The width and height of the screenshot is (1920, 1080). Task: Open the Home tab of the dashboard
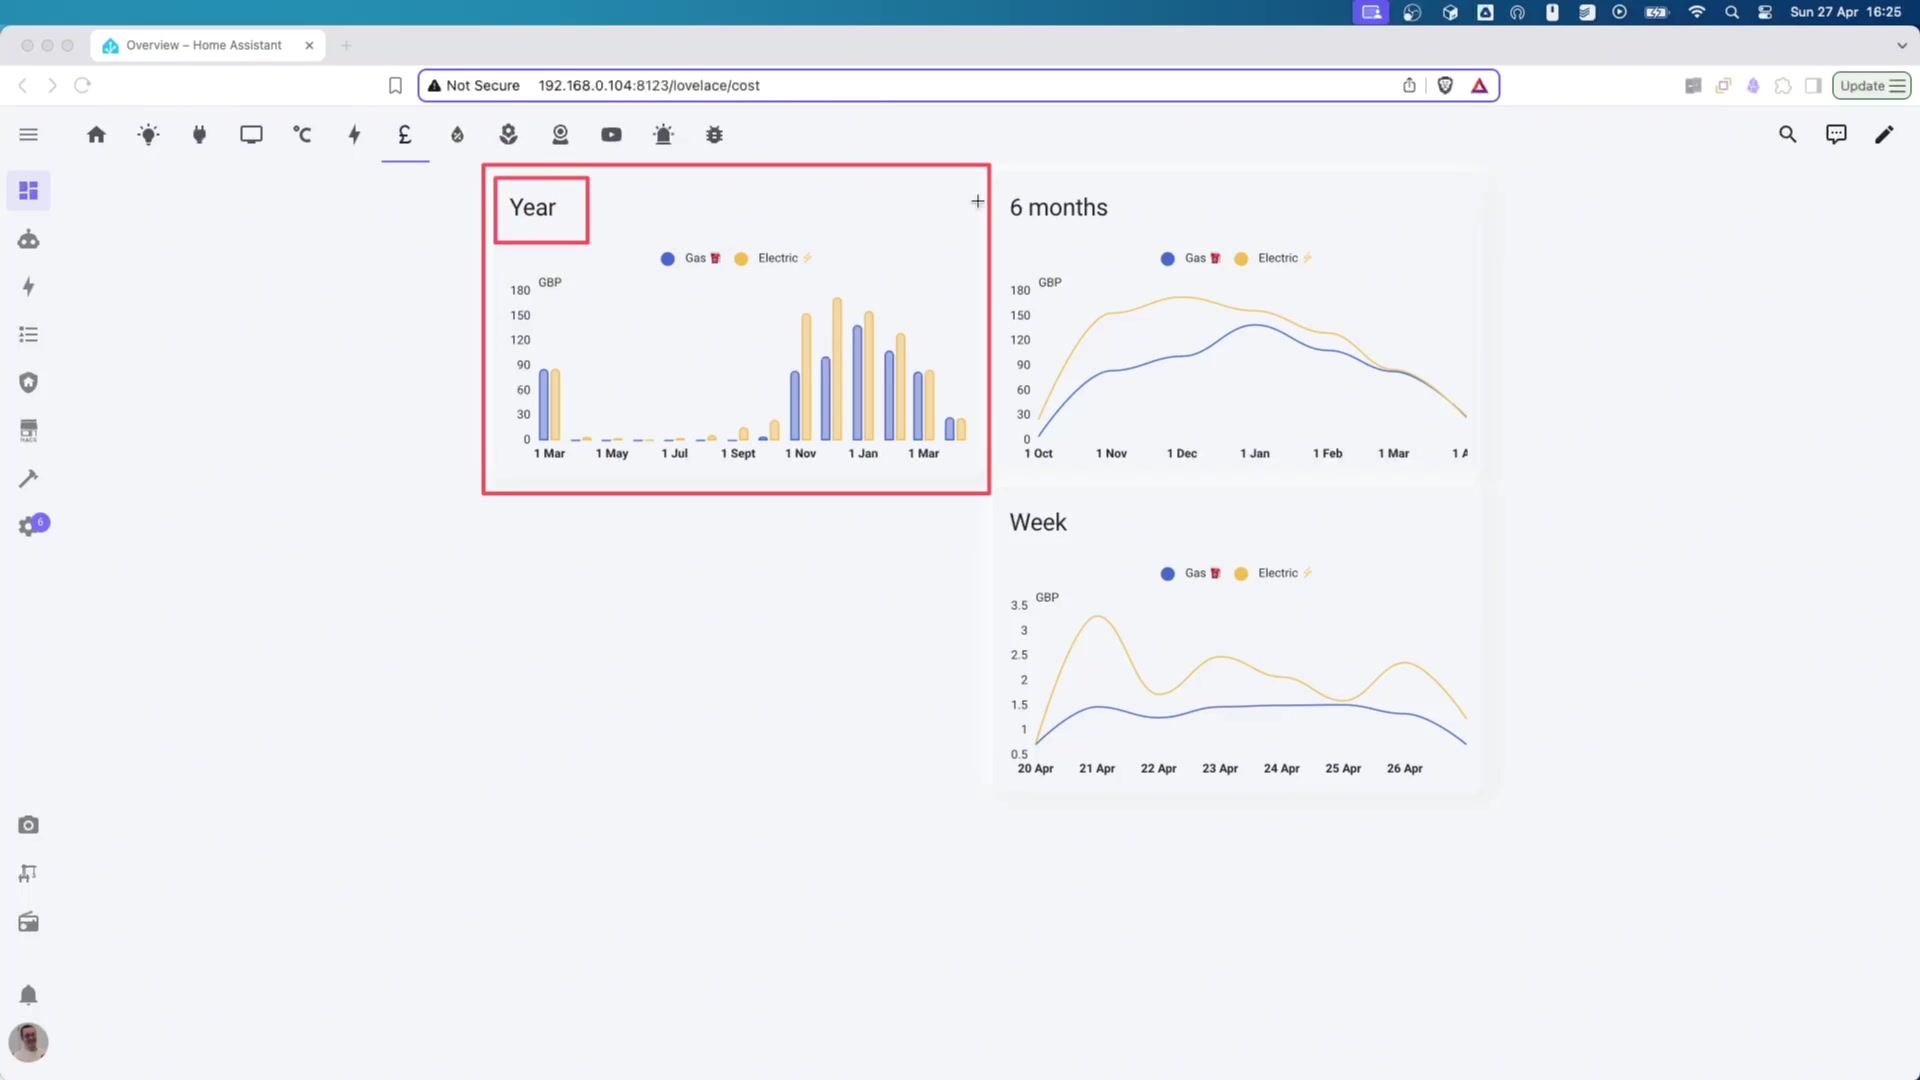97,134
